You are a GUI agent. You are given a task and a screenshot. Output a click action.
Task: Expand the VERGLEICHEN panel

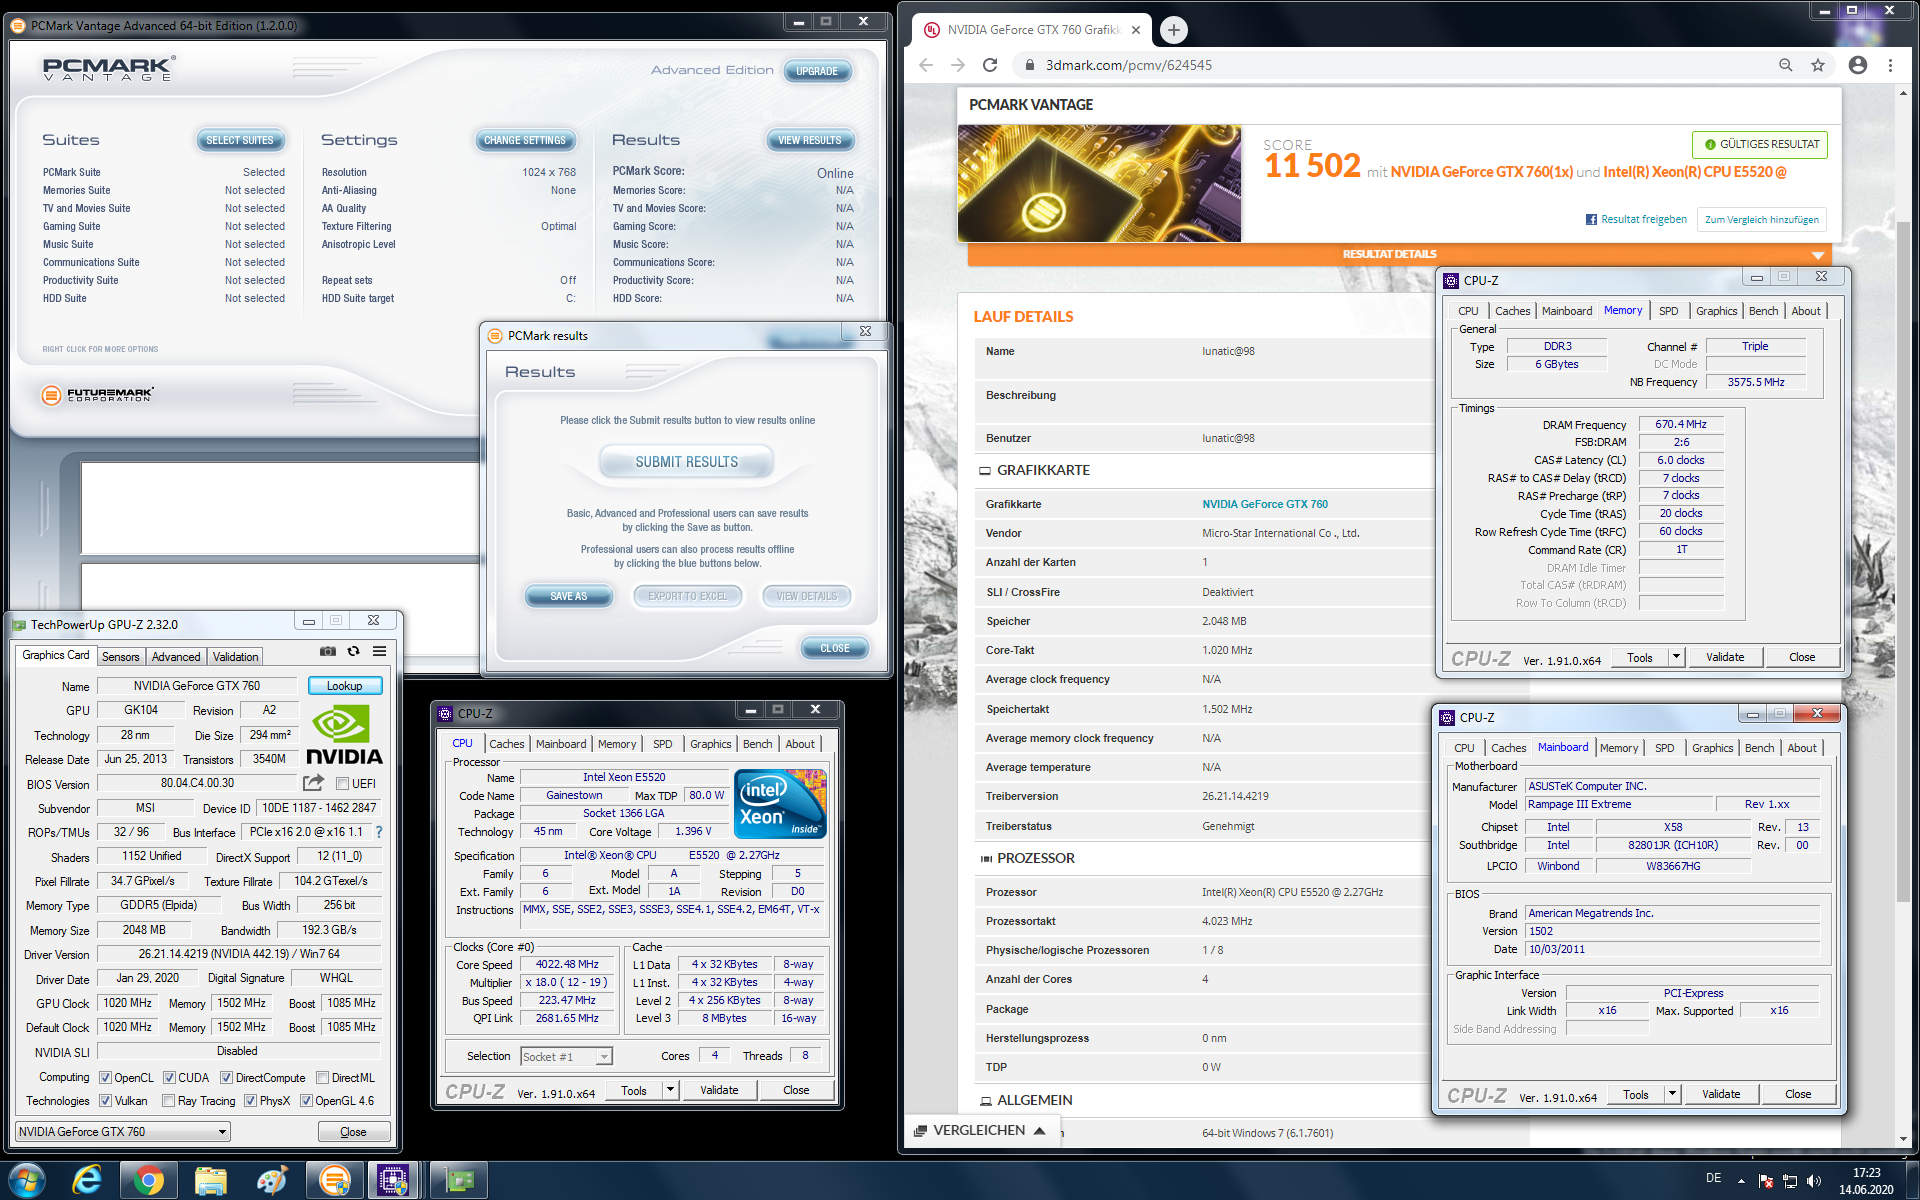(980, 1130)
